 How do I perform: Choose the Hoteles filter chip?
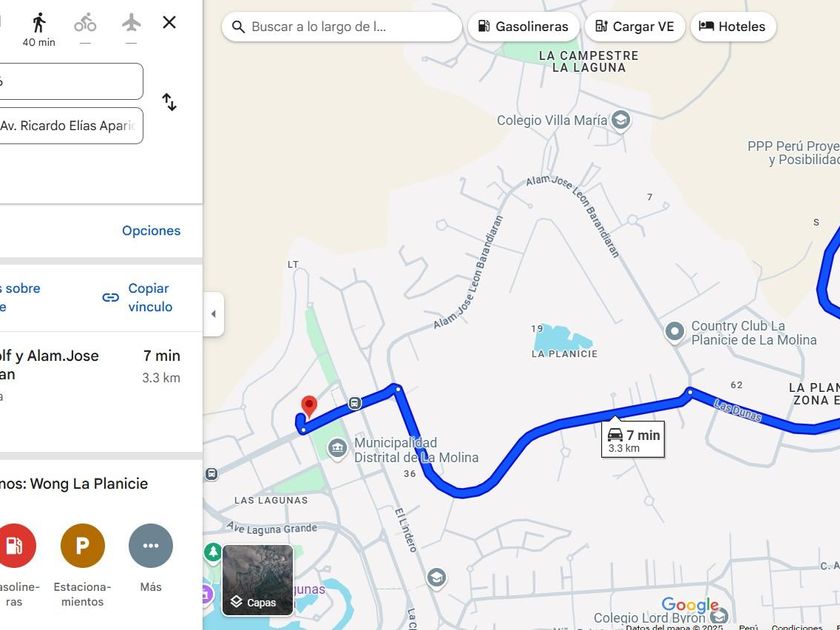733,26
